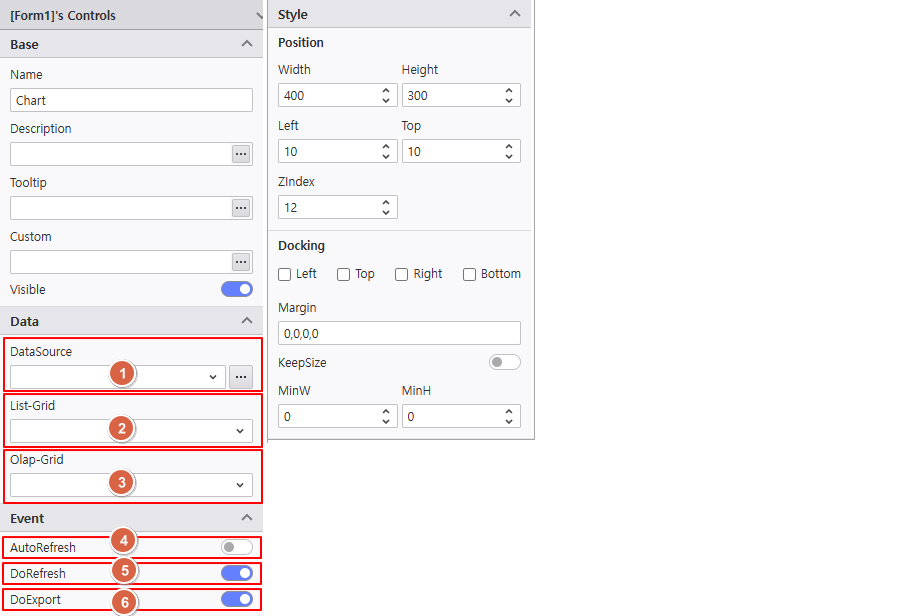Enable the AutoRefresh toggle

(x=237, y=547)
